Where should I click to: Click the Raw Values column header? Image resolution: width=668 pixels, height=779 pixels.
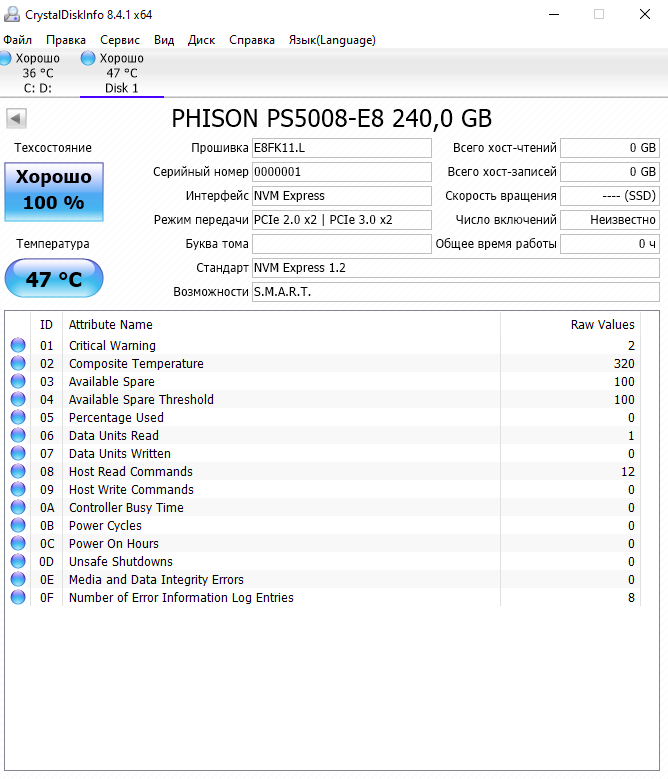570,324
